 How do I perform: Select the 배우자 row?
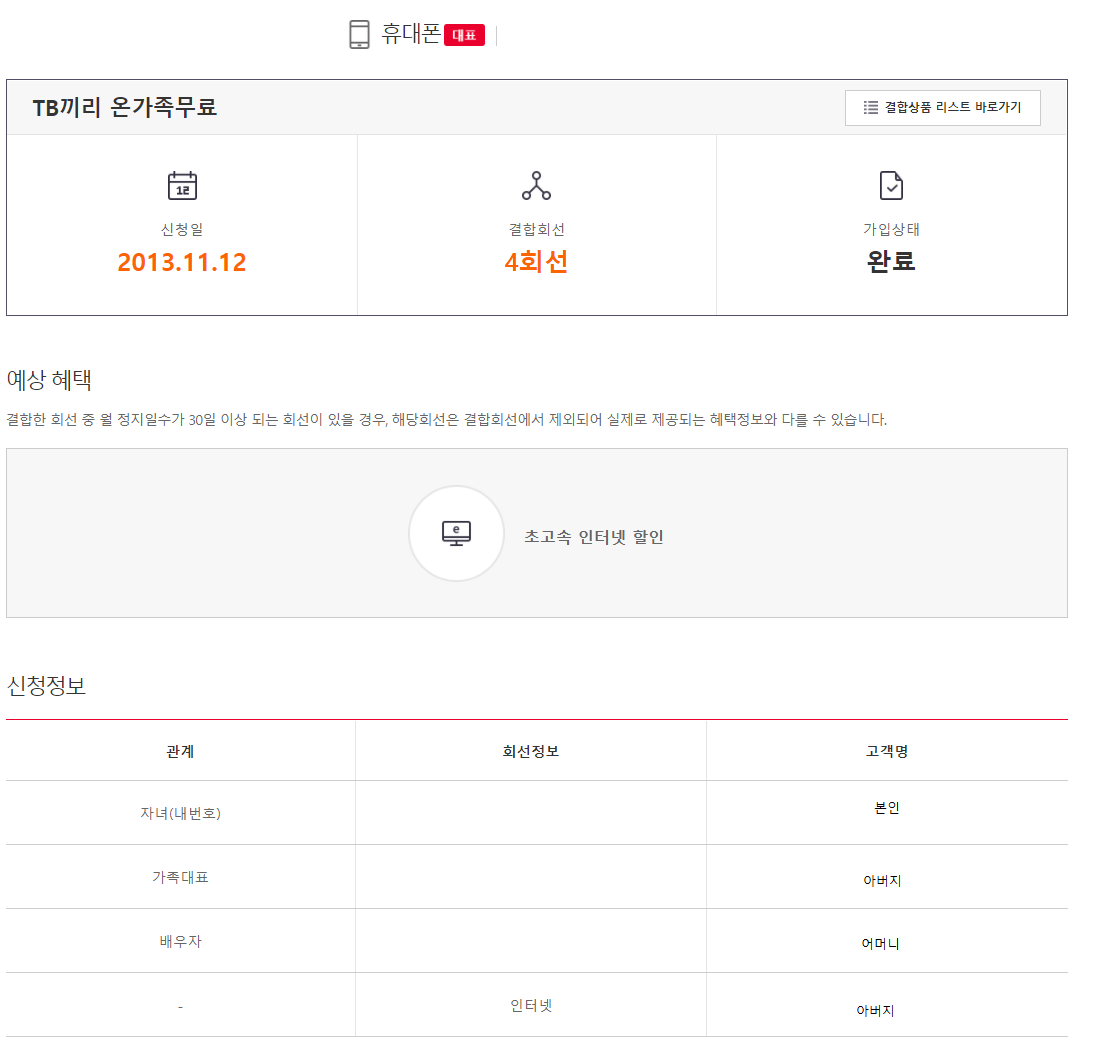click(x=180, y=941)
